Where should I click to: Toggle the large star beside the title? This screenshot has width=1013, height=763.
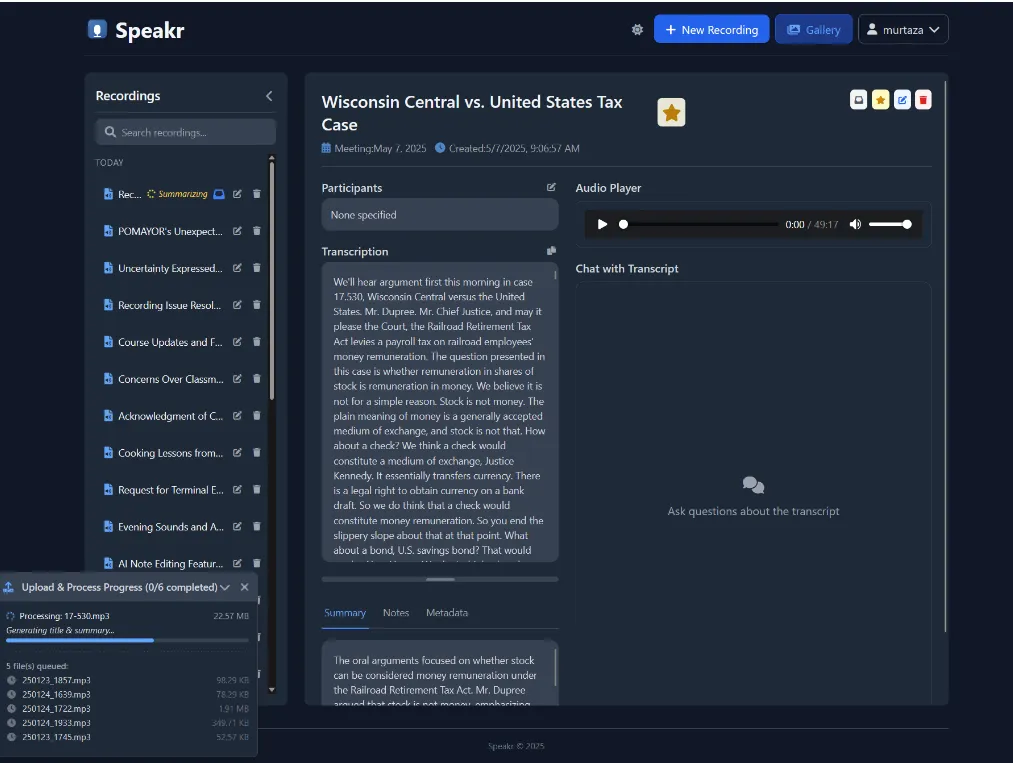pos(671,112)
